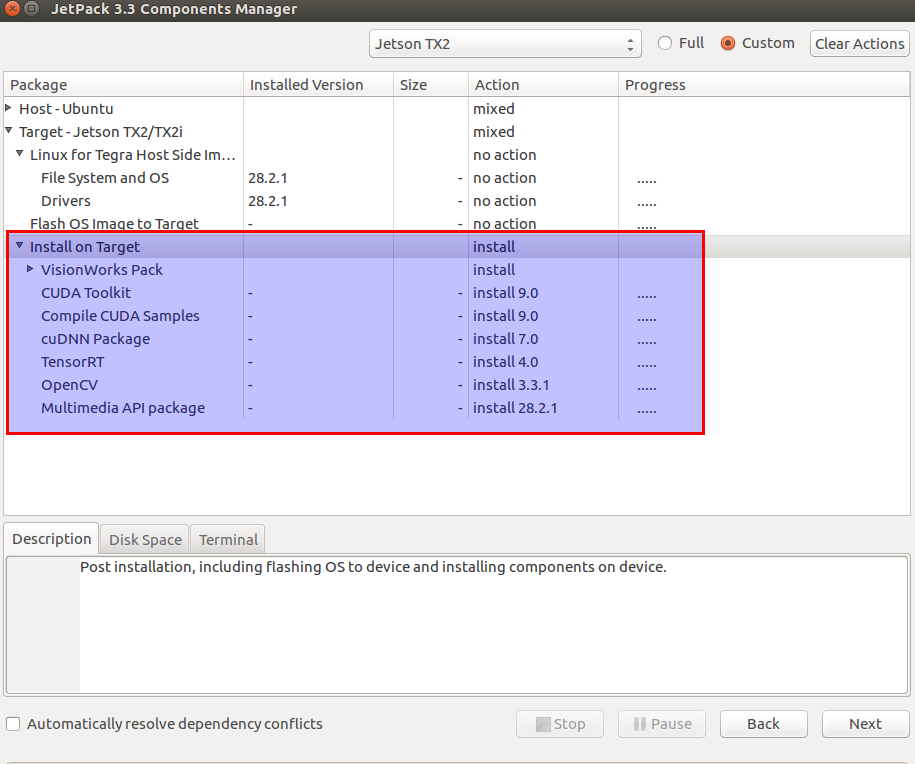Select the Description tab
The height and width of the screenshot is (764, 915).
pyautogui.click(x=51, y=538)
